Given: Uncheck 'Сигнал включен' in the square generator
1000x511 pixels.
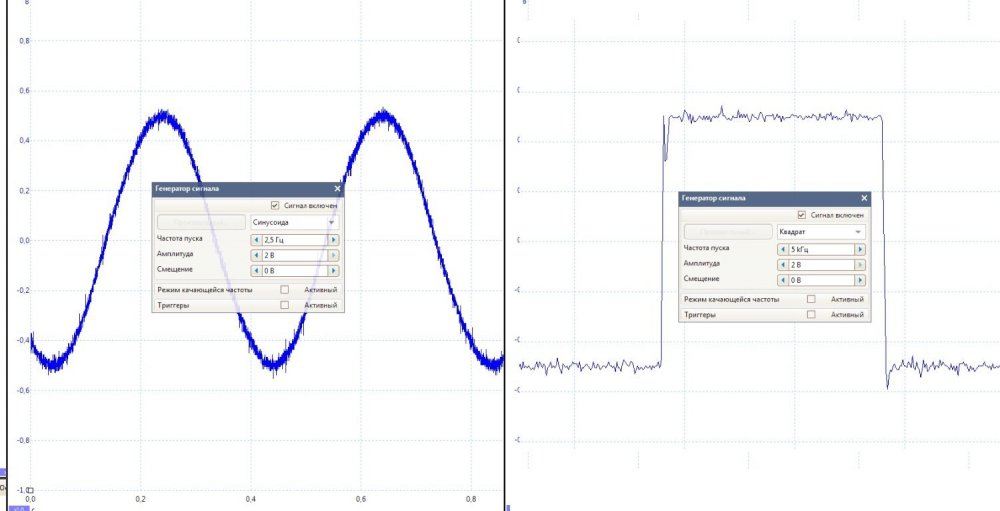Looking at the screenshot, I should tap(802, 214).
